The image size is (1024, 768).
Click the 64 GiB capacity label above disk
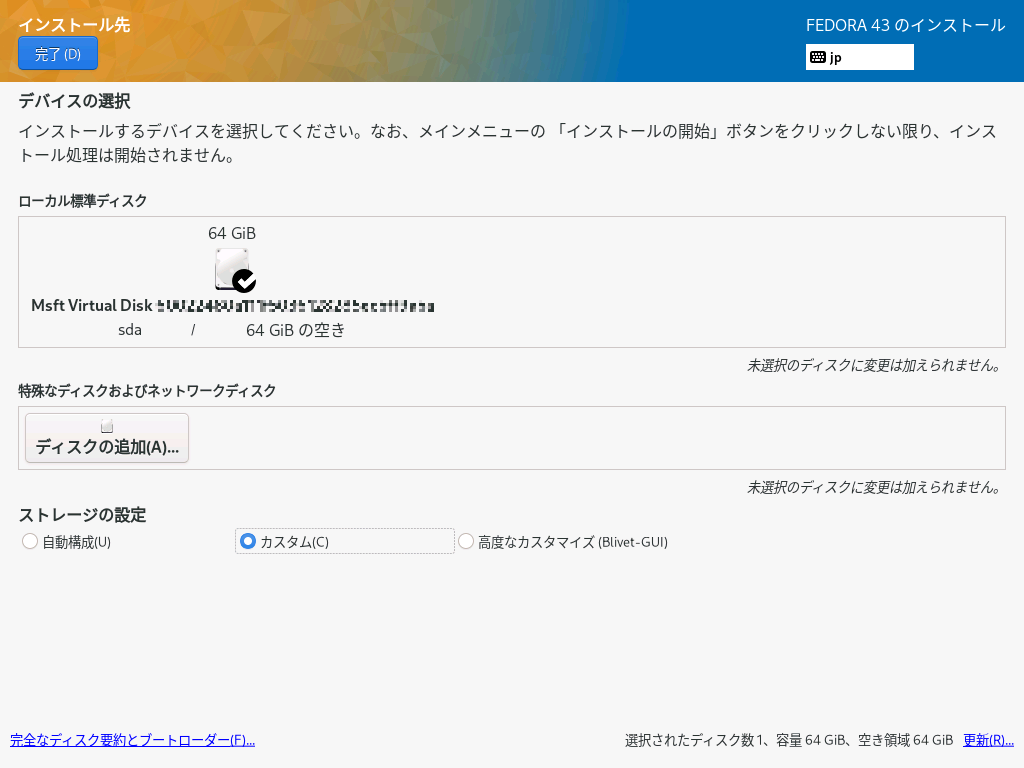click(x=232, y=233)
